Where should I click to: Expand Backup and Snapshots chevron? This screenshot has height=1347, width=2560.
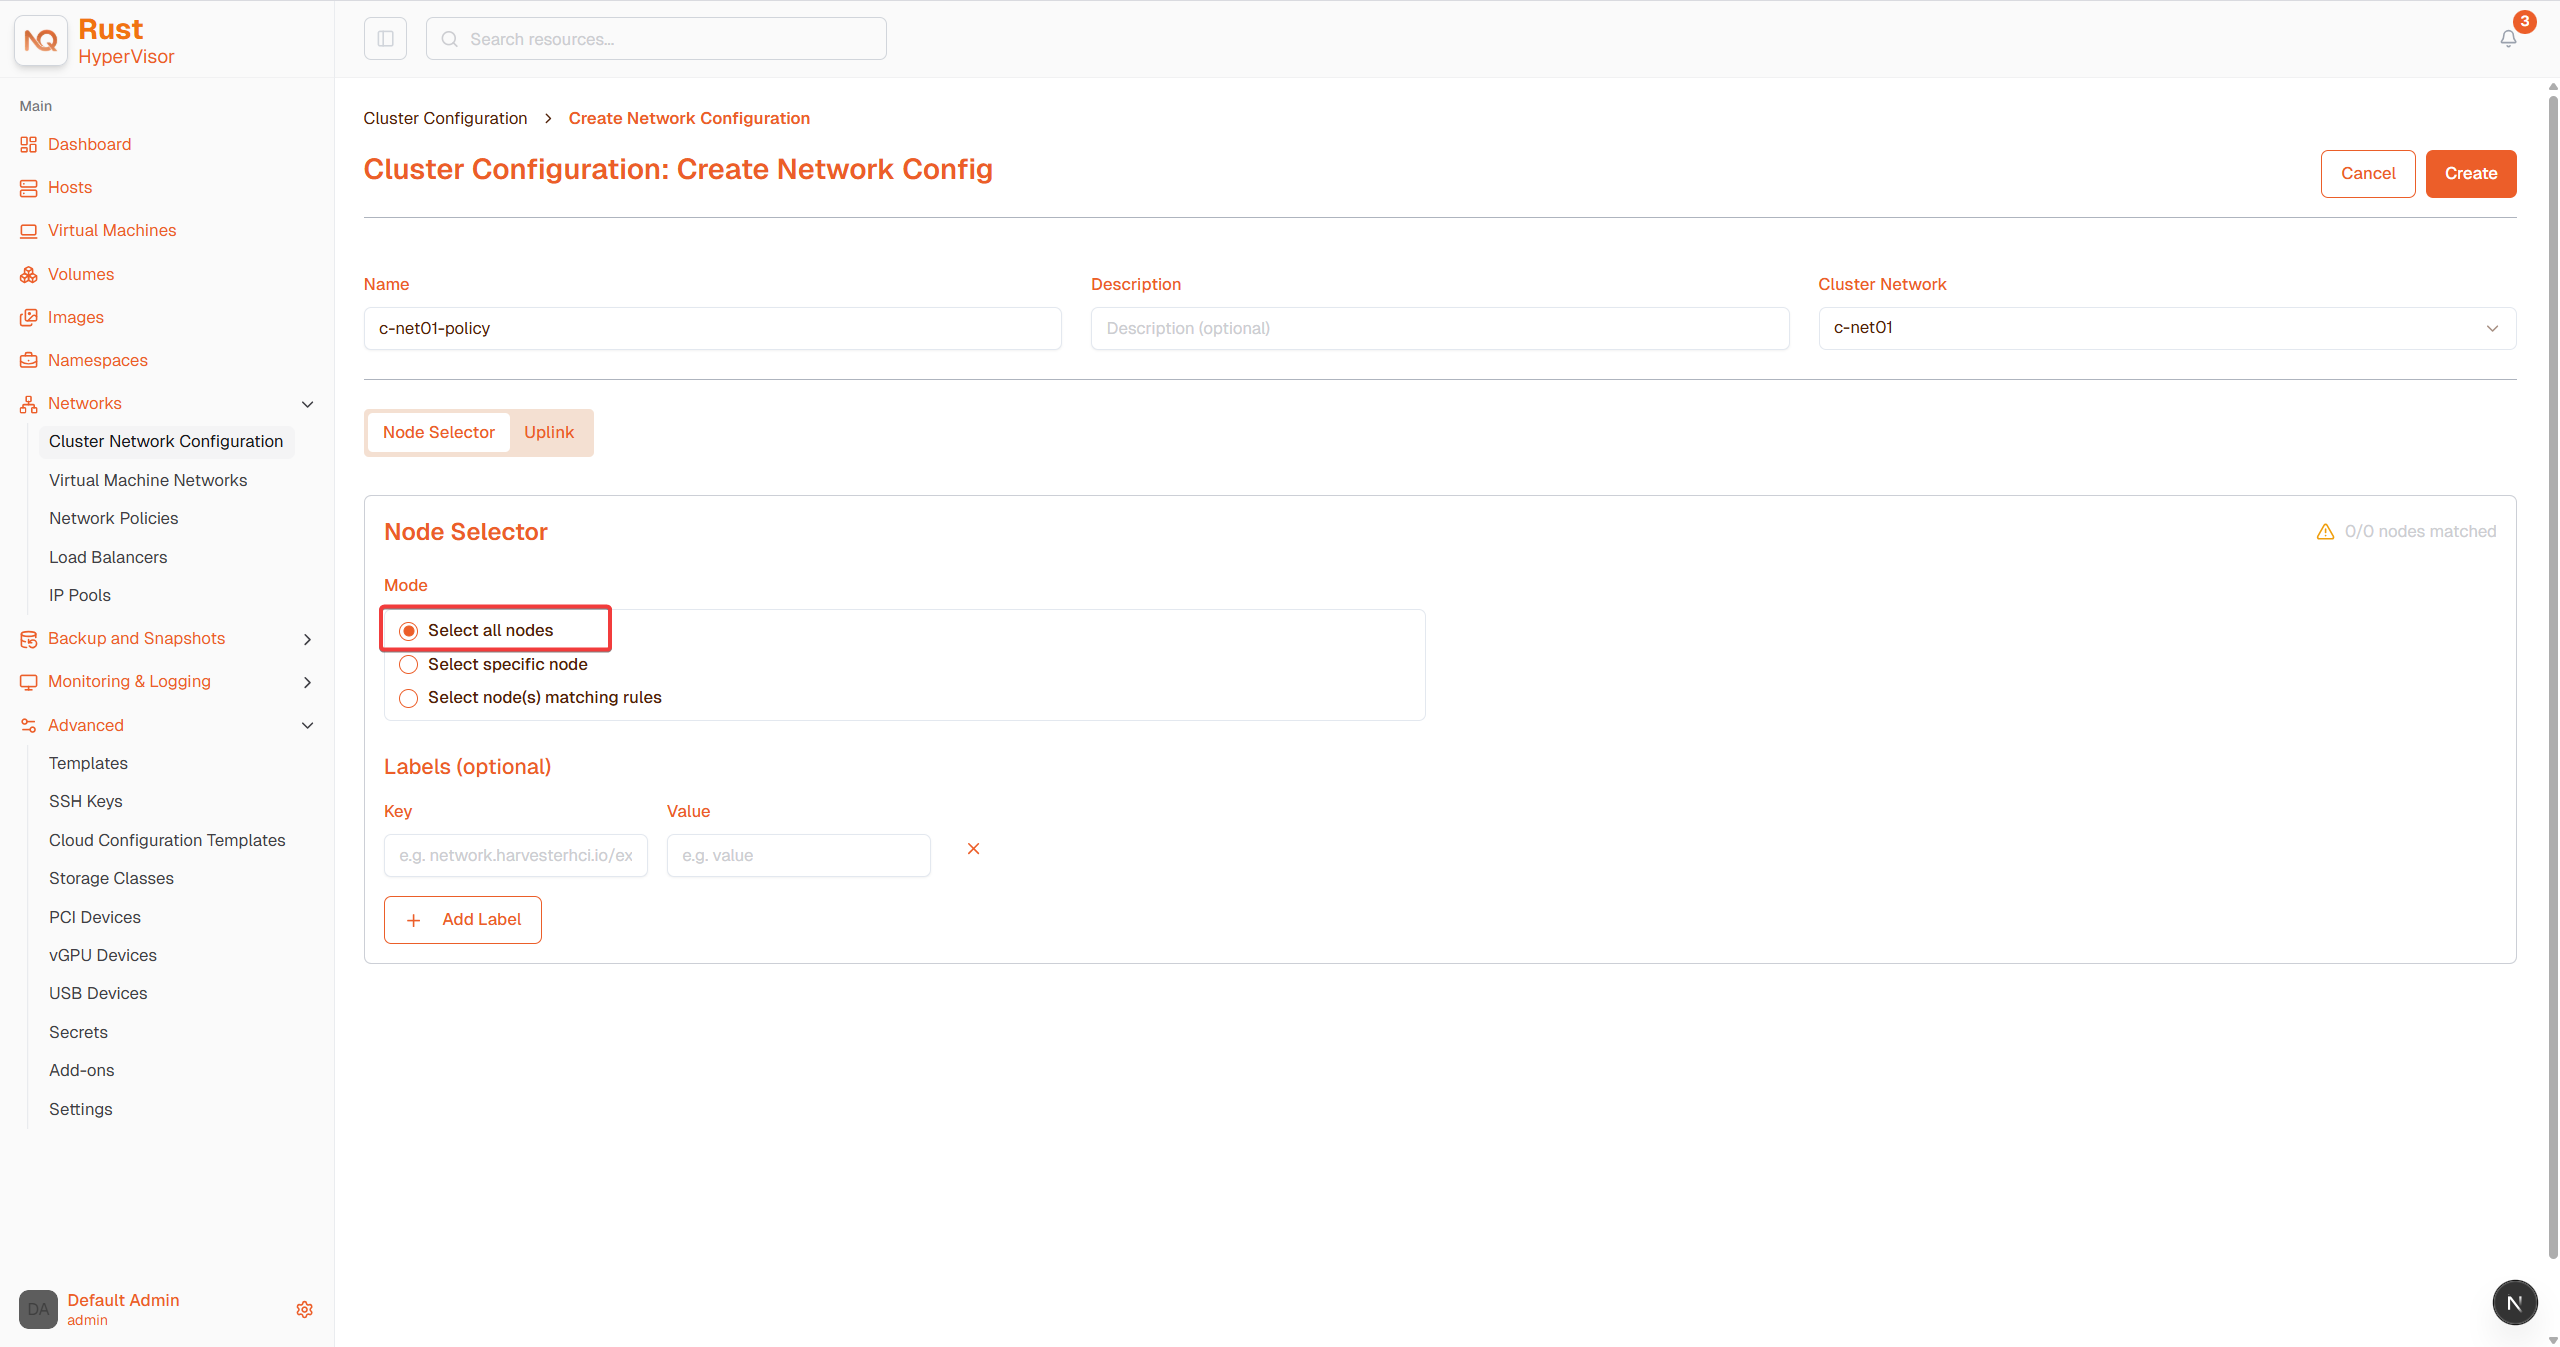307,639
